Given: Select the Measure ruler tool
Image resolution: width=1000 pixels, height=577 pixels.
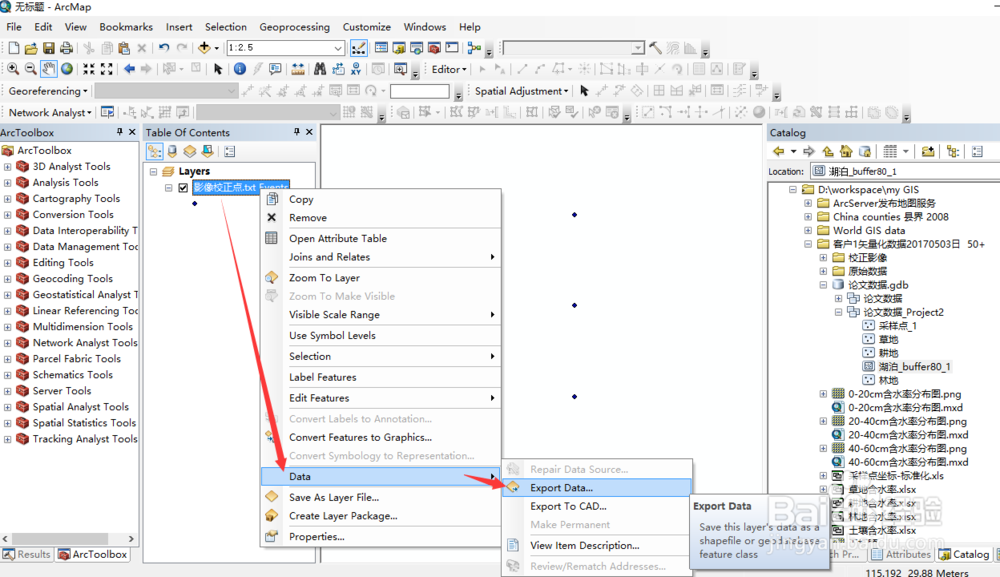Looking at the screenshot, I should pyautogui.click(x=298, y=69).
